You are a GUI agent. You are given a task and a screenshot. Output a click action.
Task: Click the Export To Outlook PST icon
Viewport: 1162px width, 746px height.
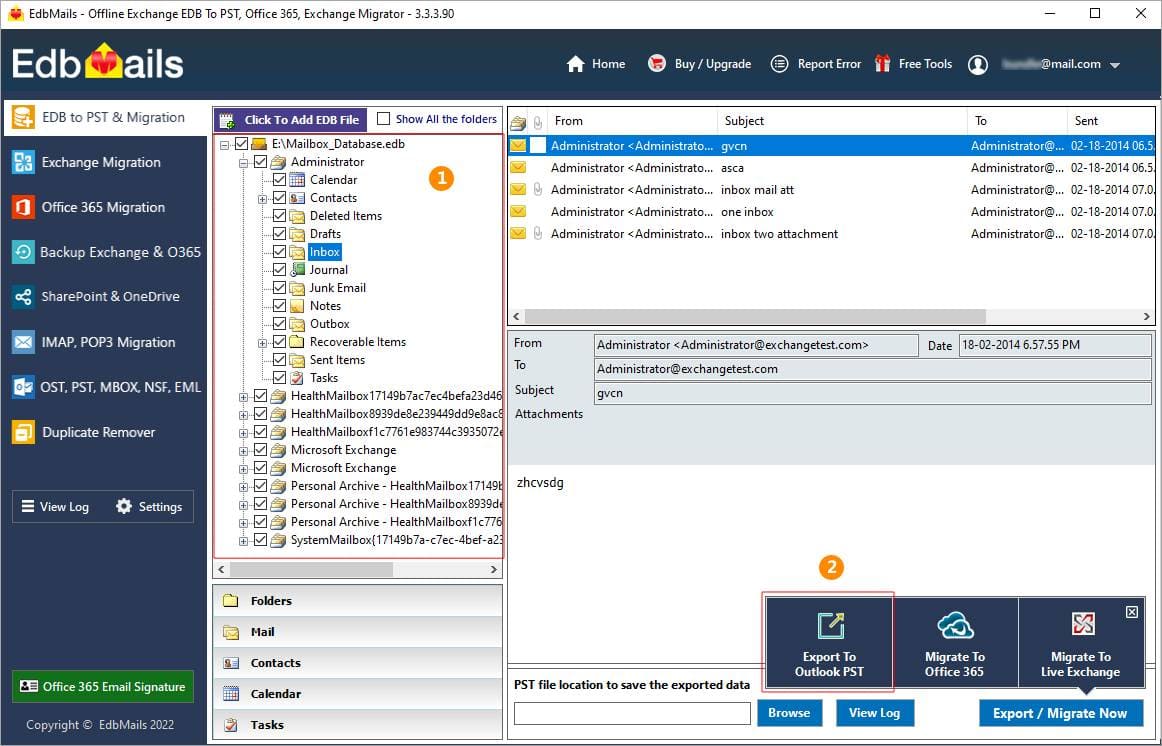point(830,625)
